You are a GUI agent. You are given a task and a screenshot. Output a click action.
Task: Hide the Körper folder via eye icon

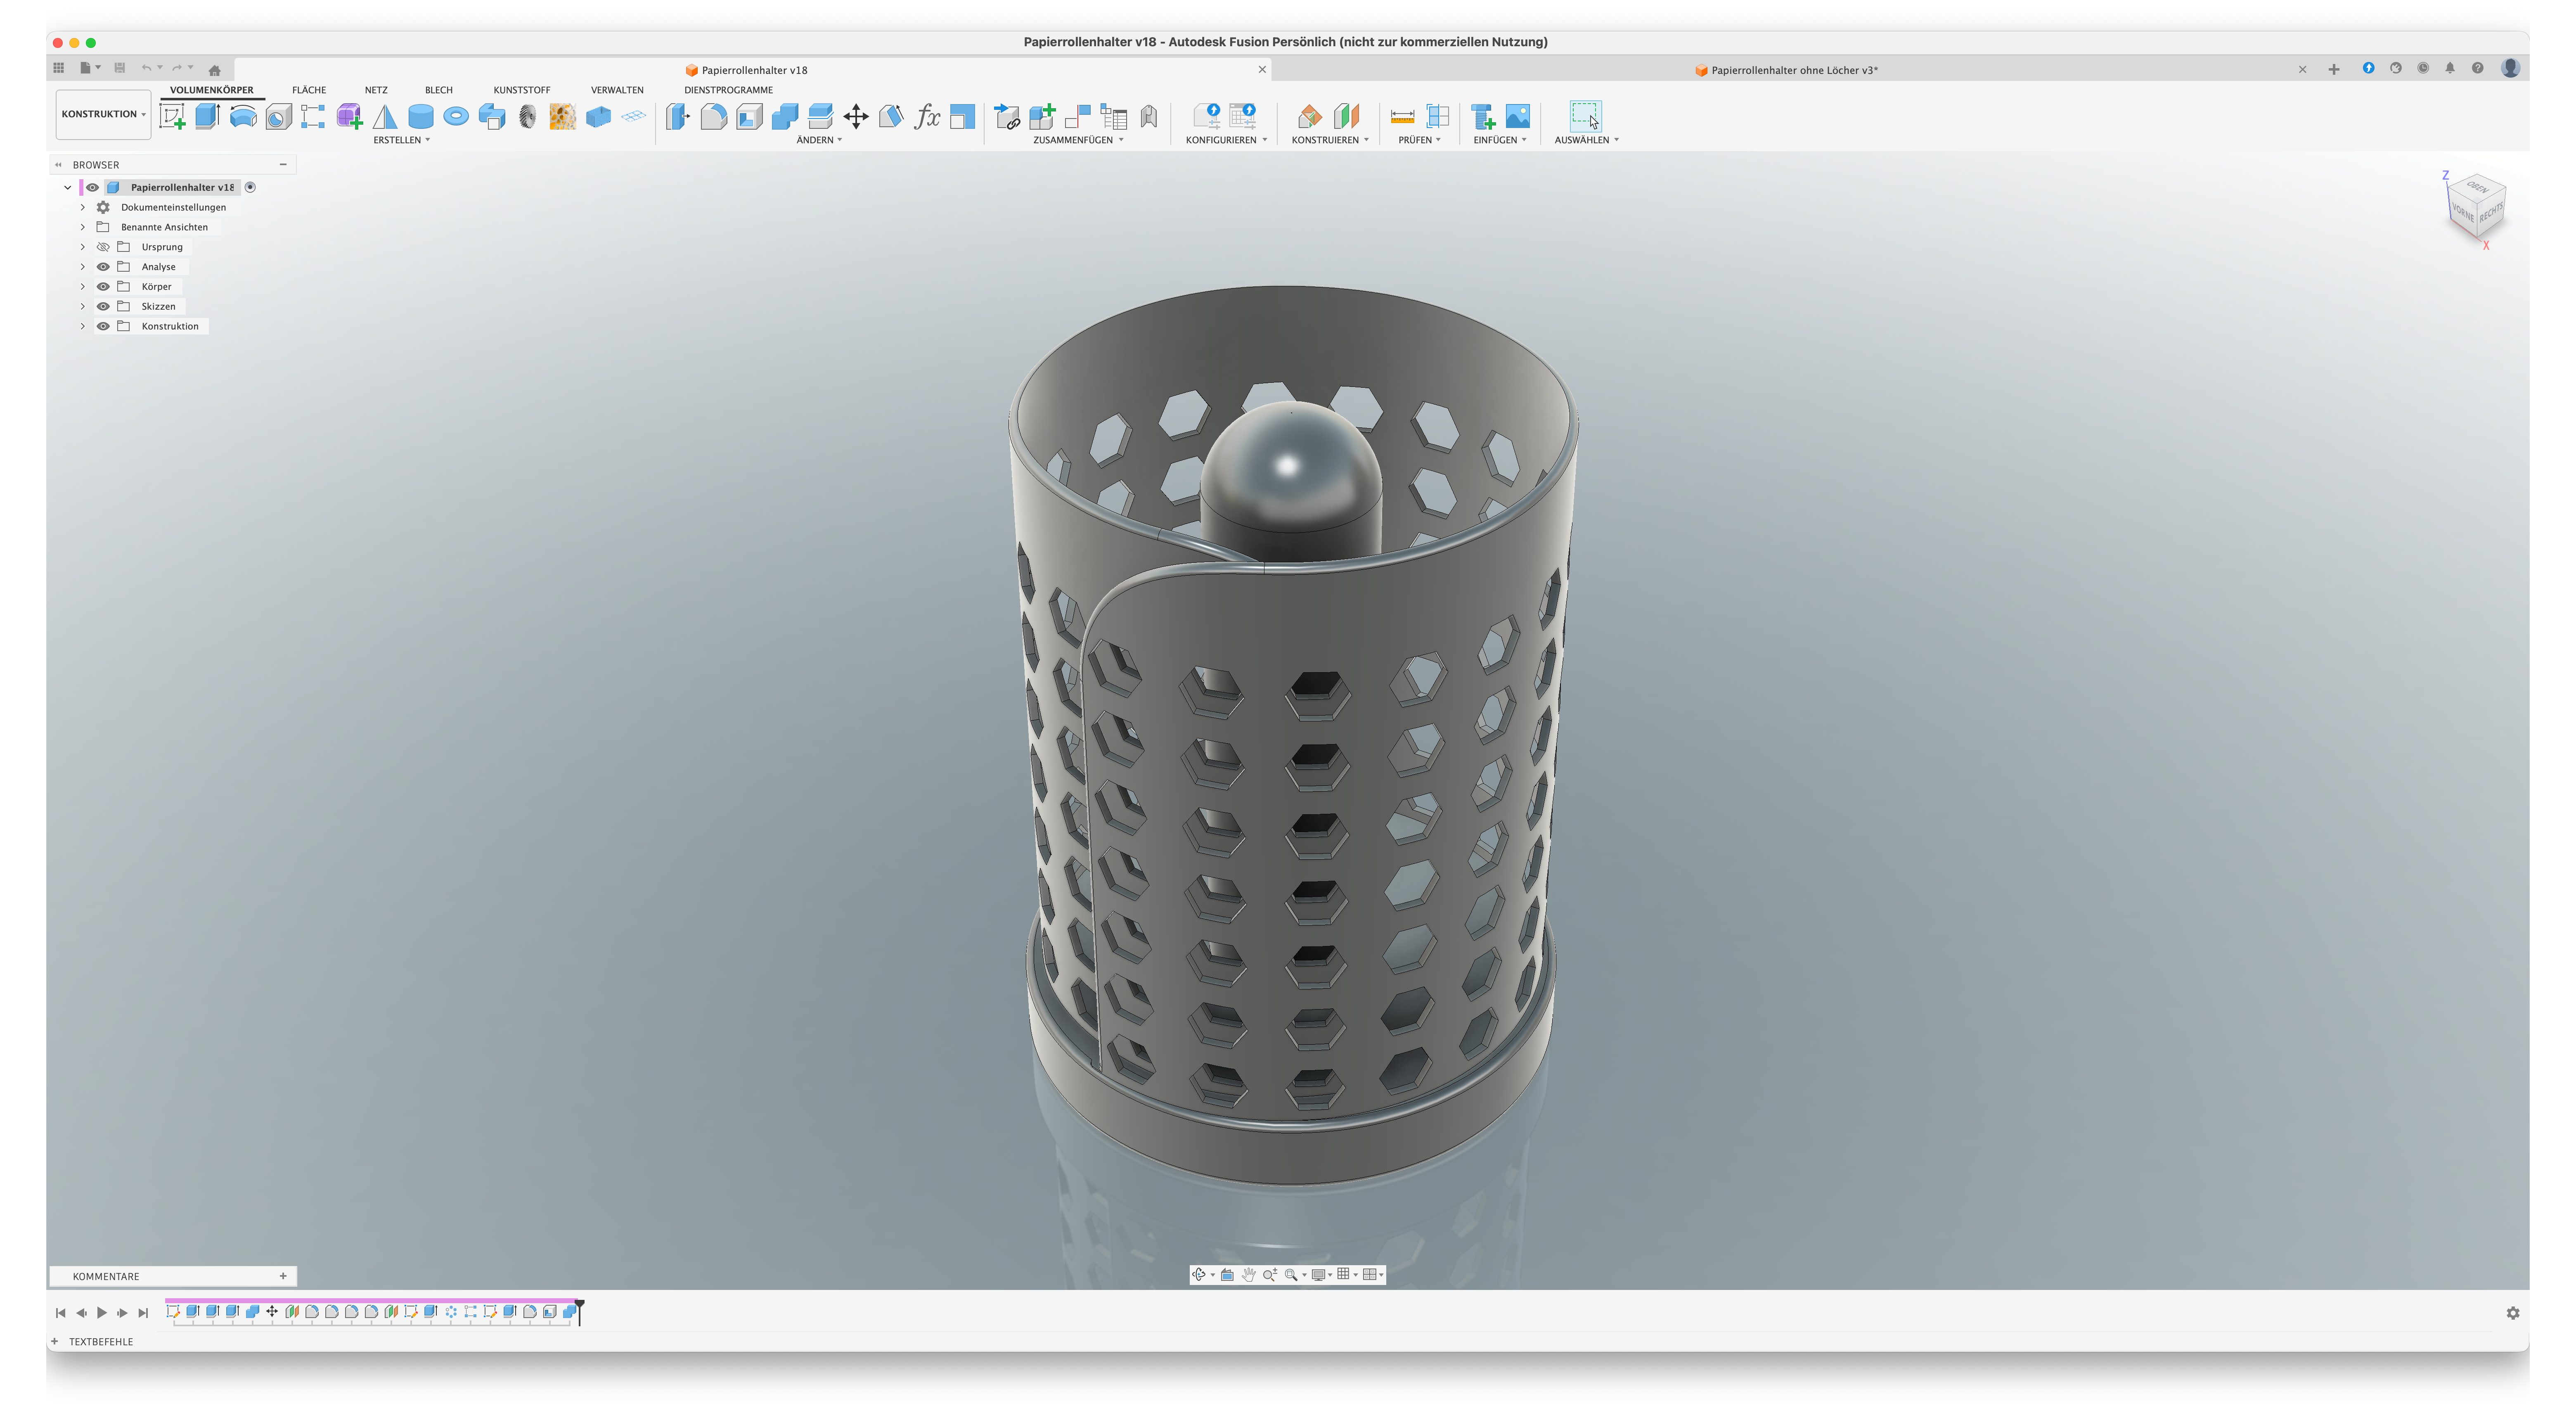pos(103,287)
